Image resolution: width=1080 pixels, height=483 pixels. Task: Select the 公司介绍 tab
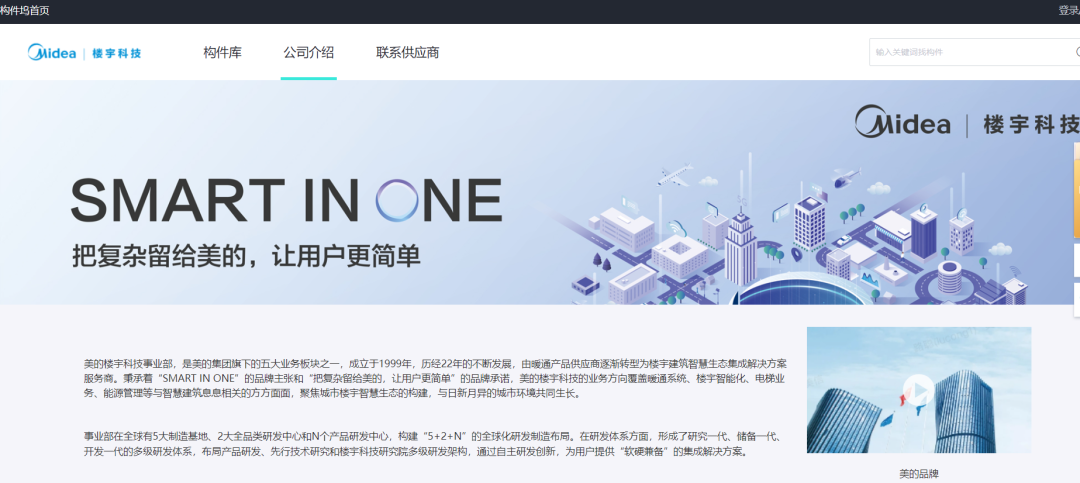309,52
